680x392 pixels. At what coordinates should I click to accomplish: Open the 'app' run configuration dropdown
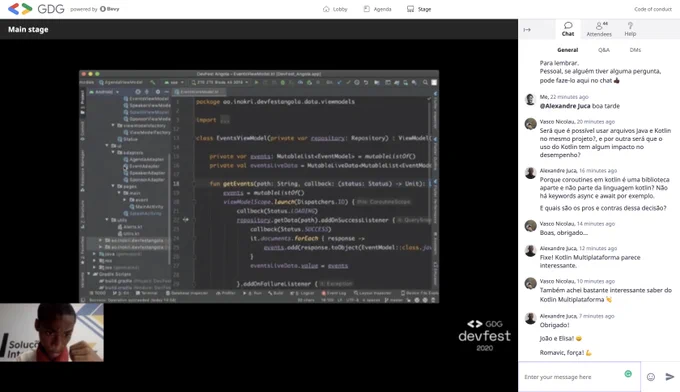tap(174, 82)
